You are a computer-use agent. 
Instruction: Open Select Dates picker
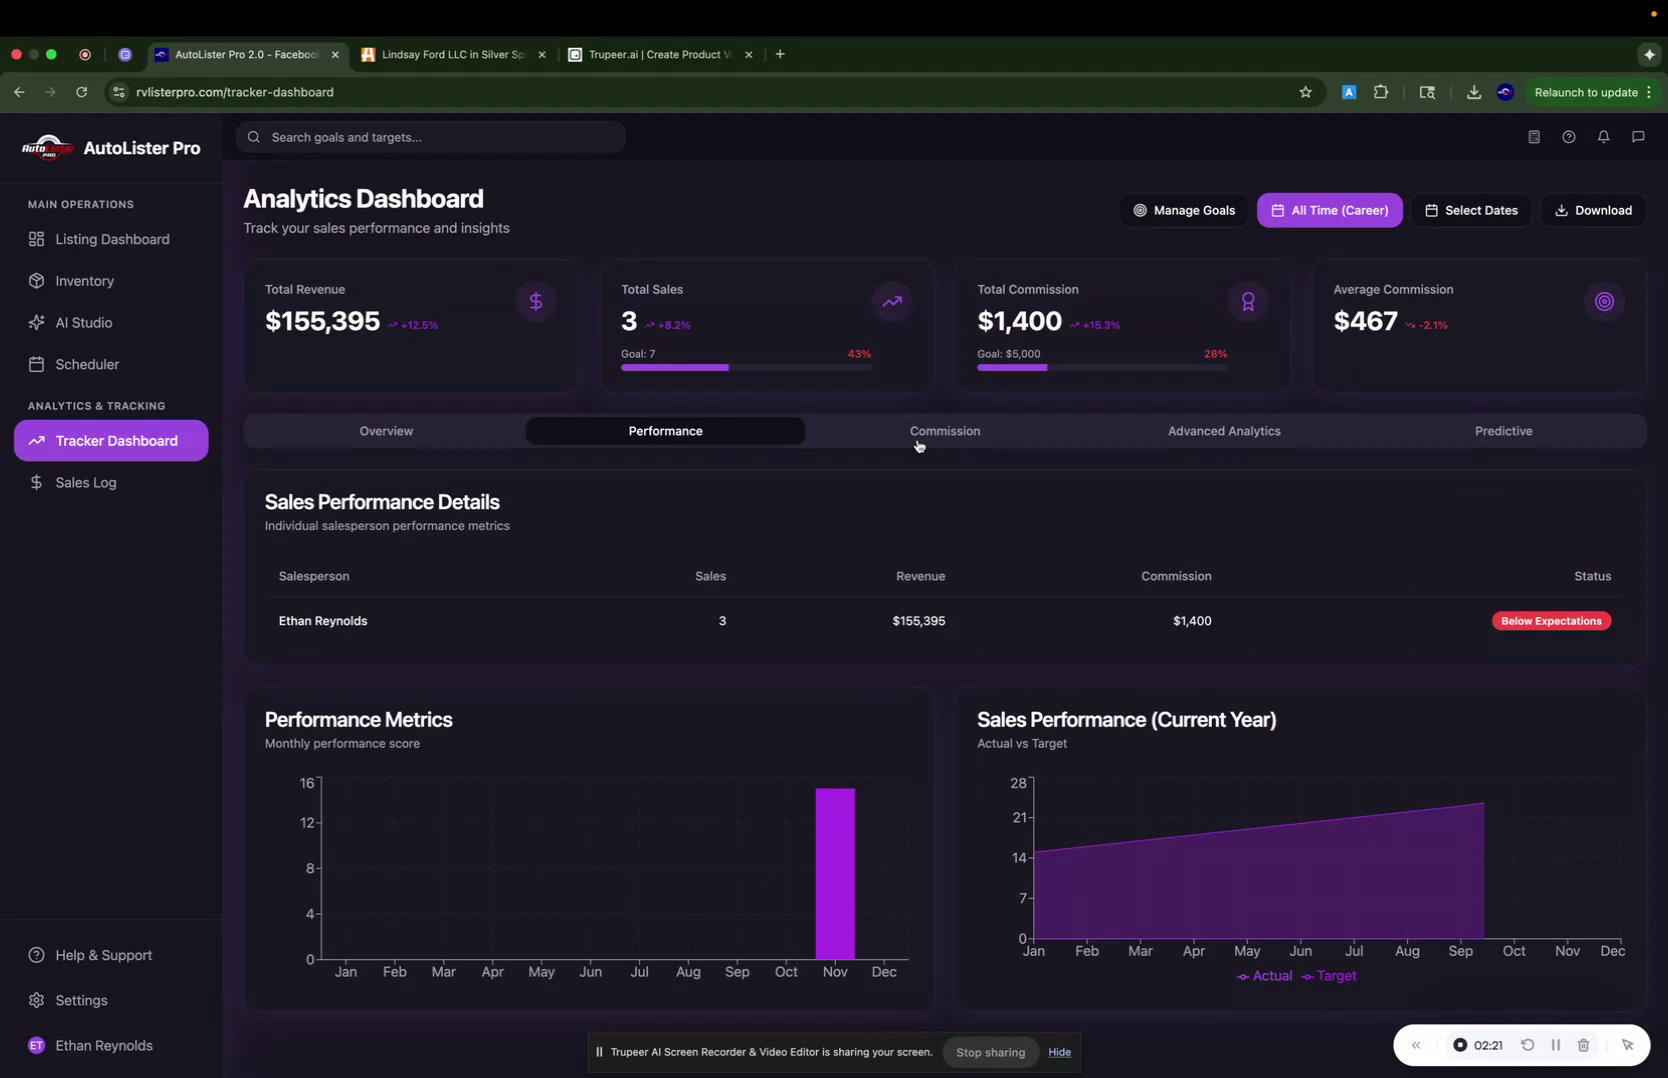coord(1471,210)
